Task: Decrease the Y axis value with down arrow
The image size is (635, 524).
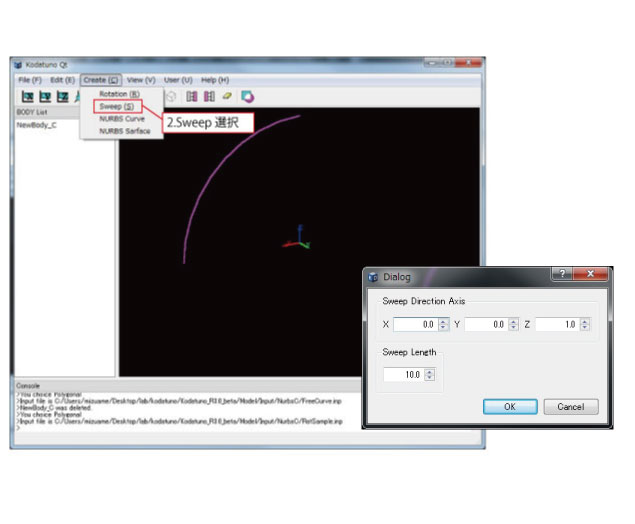Action: pyautogui.click(x=514, y=328)
